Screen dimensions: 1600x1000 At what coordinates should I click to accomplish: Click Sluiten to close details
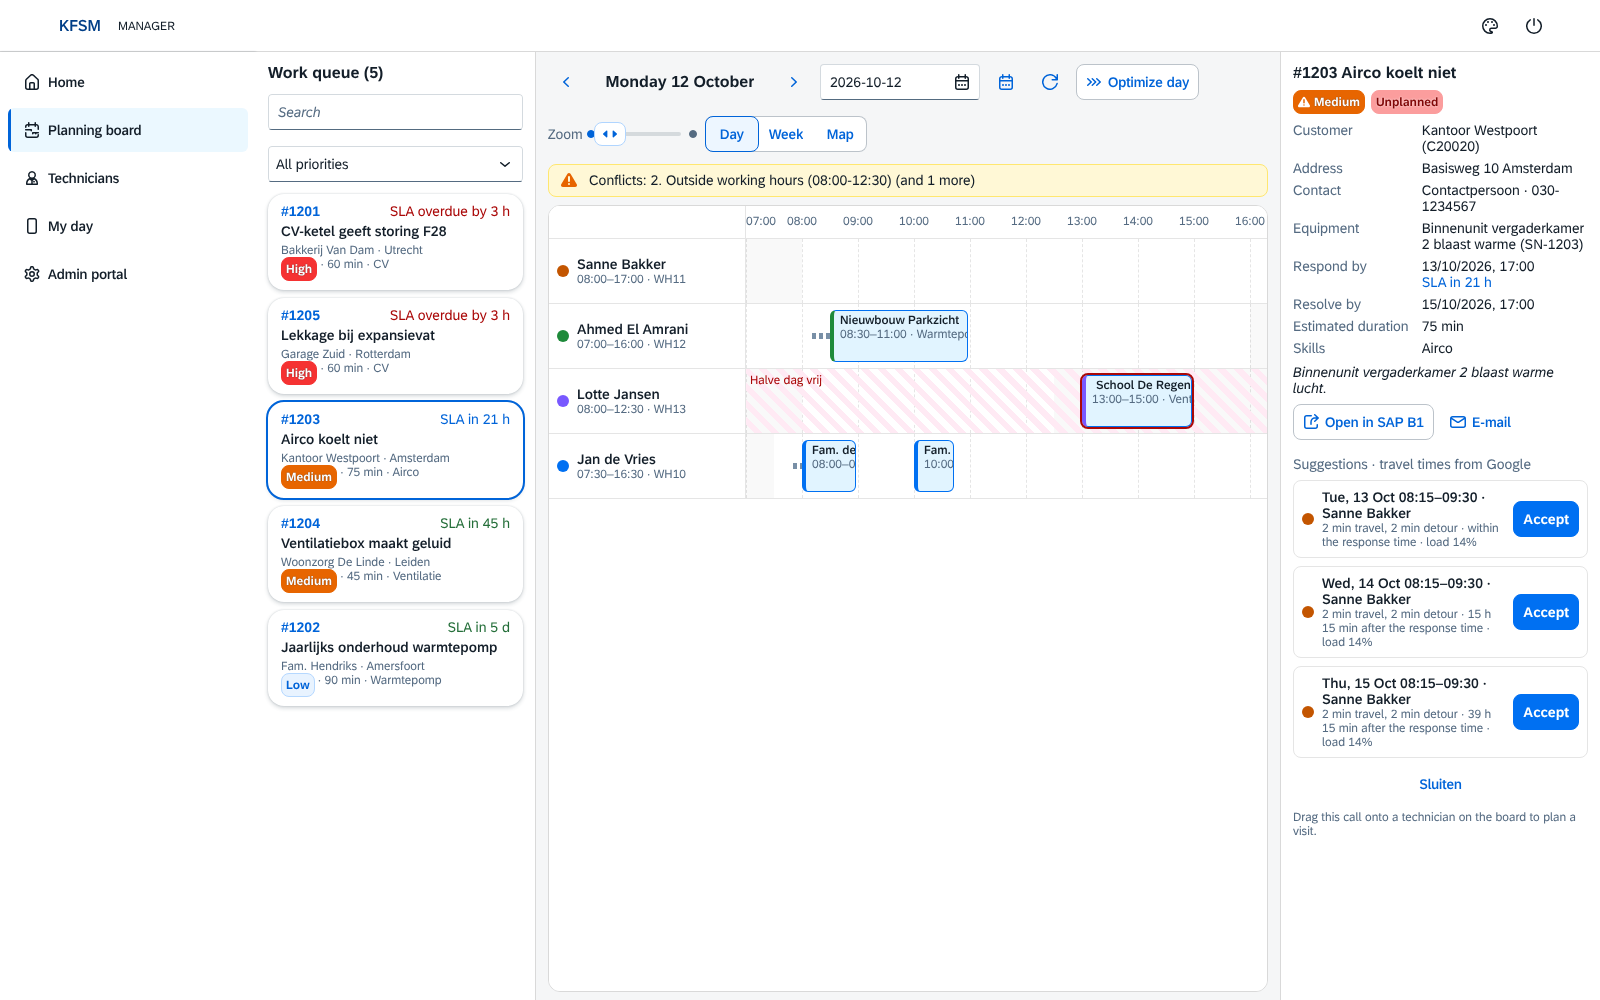(x=1440, y=784)
